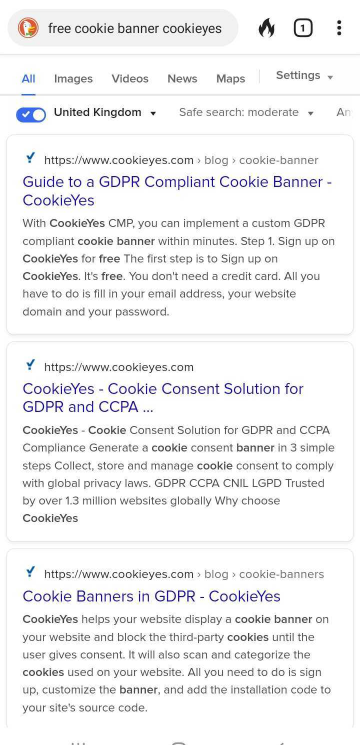
Task: Click the CookieYes favicon of third result
Action: coord(30,573)
